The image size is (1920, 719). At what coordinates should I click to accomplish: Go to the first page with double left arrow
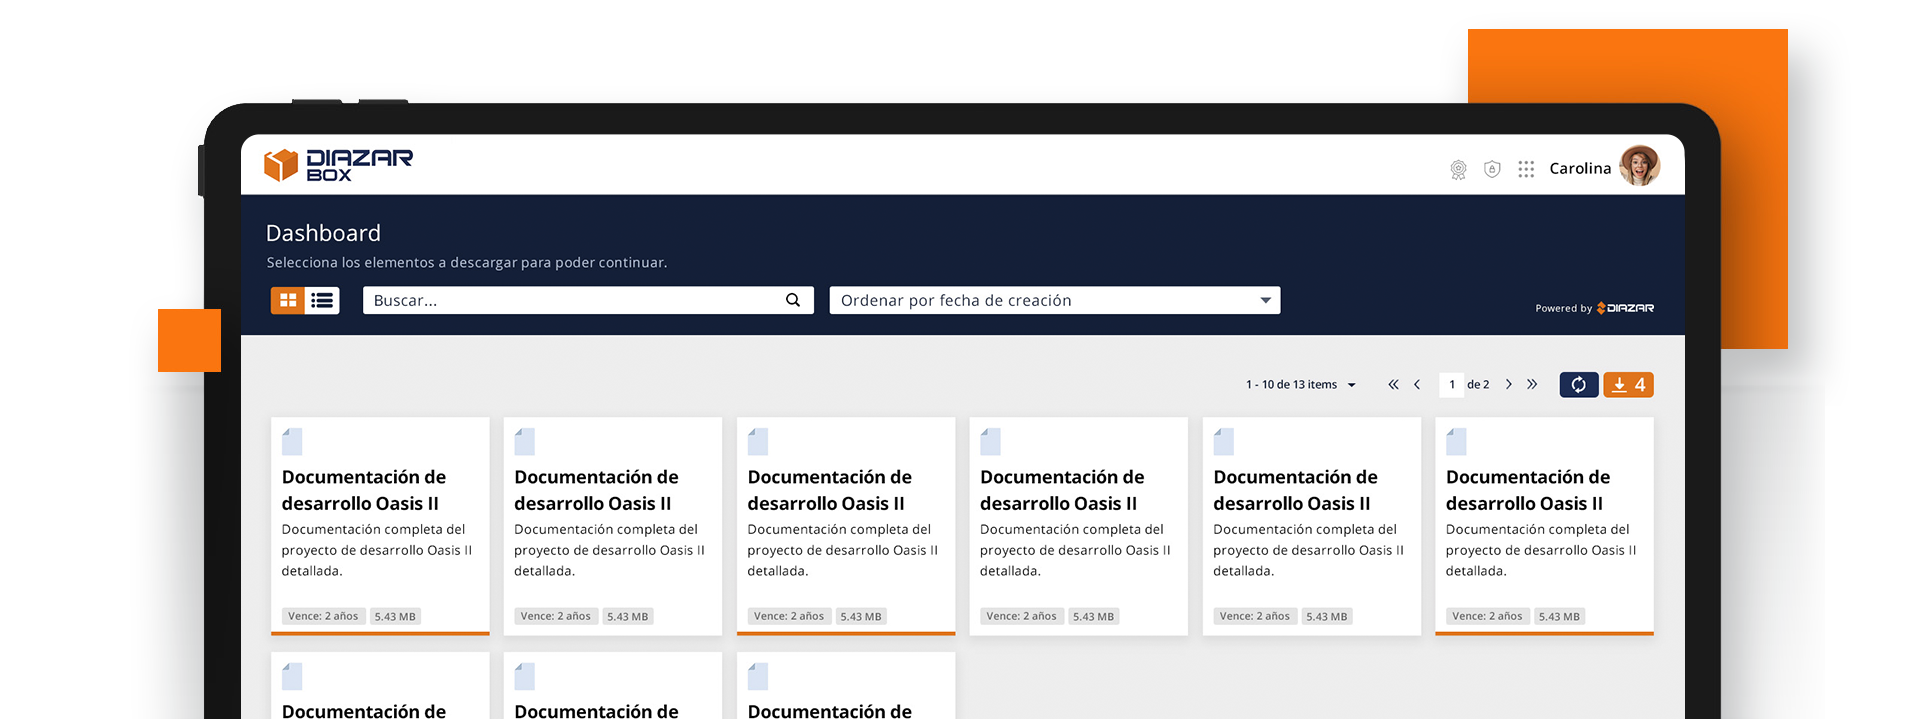pyautogui.click(x=1393, y=385)
